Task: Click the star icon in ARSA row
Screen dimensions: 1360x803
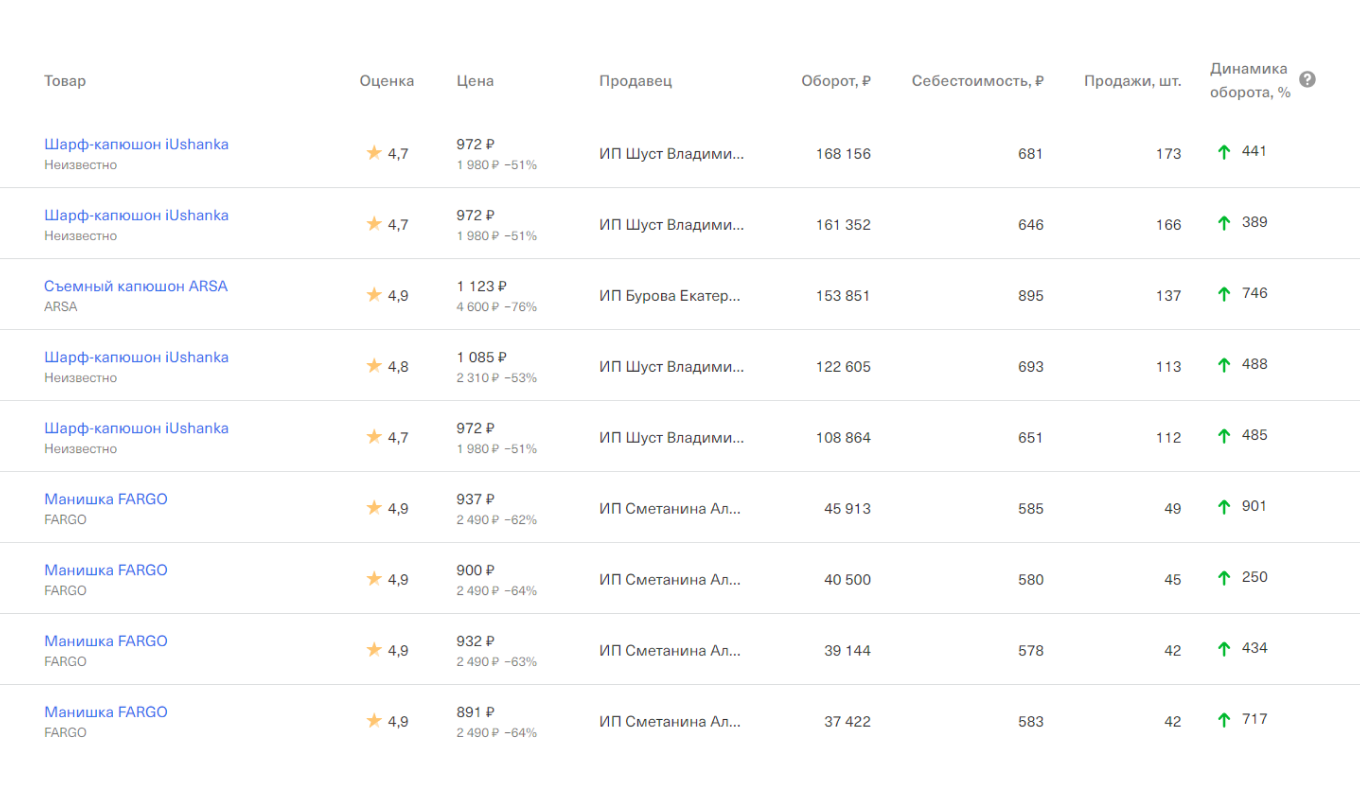Action: (374, 295)
